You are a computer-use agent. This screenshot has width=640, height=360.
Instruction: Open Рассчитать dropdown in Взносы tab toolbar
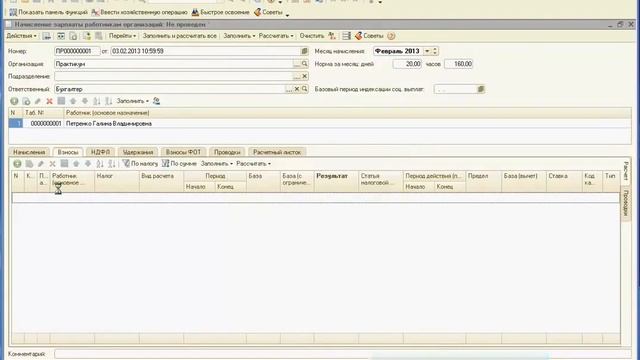point(253,164)
